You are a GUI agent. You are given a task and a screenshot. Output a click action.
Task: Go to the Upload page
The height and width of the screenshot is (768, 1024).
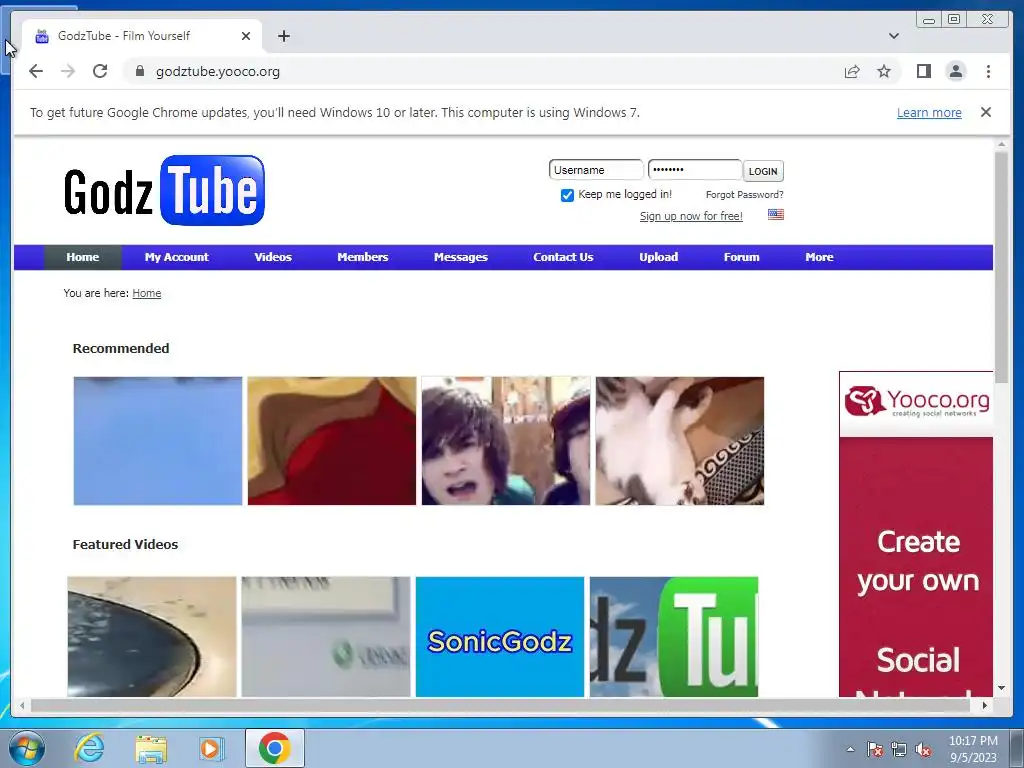pos(658,257)
